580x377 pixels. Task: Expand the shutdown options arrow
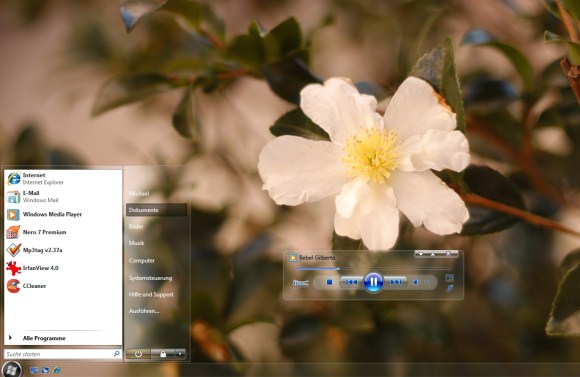click(x=180, y=354)
